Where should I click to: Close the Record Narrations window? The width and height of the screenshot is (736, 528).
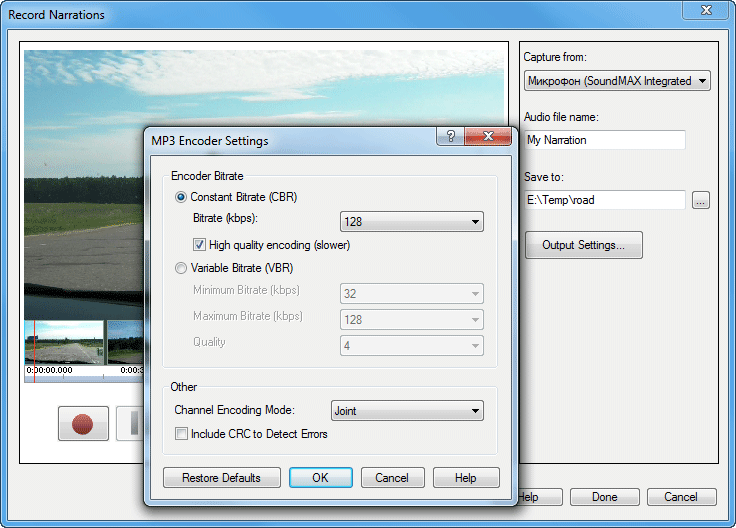(706, 10)
